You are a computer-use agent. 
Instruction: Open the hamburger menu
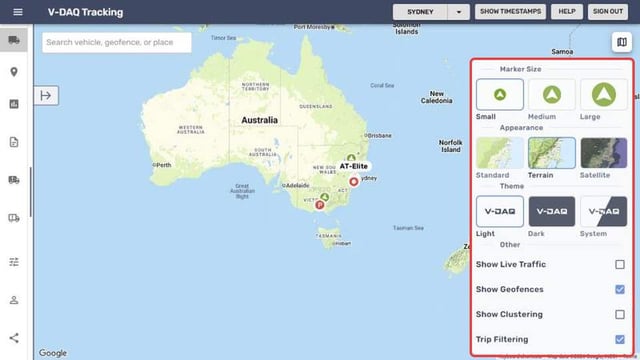18,12
